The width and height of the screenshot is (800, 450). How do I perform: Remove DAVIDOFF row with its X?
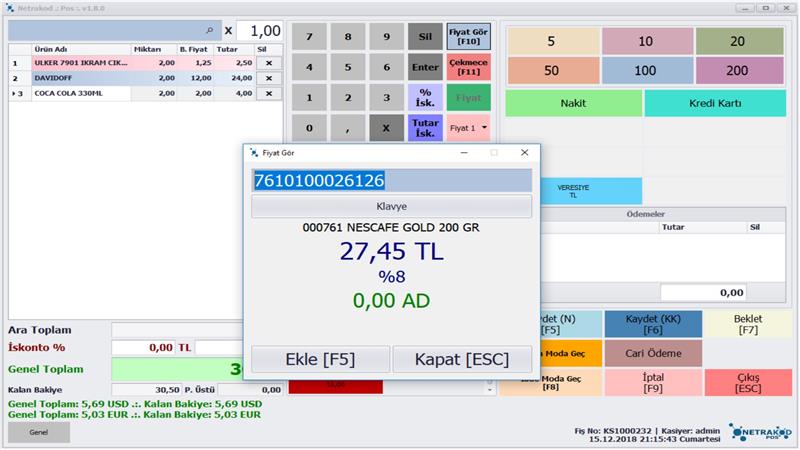[x=269, y=79]
